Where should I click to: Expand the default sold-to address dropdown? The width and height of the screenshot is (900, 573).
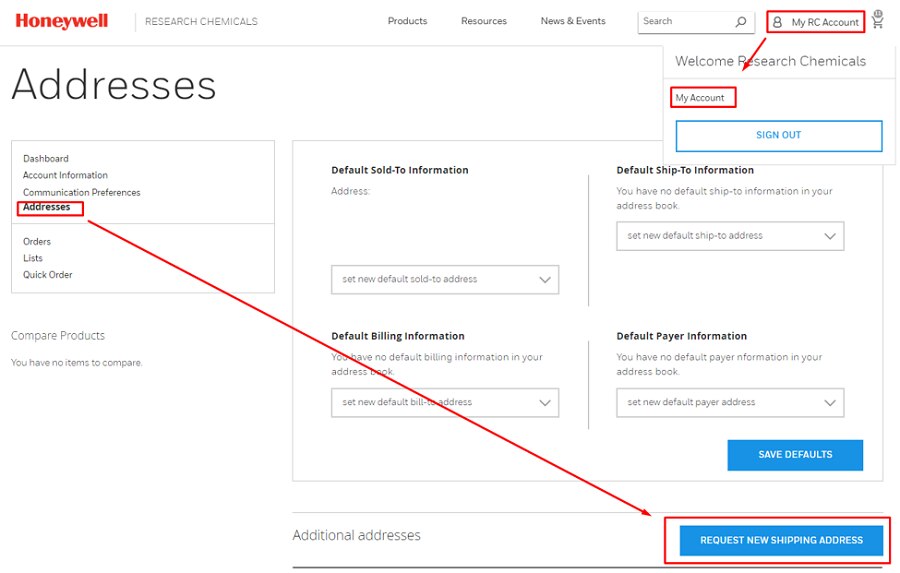point(444,280)
